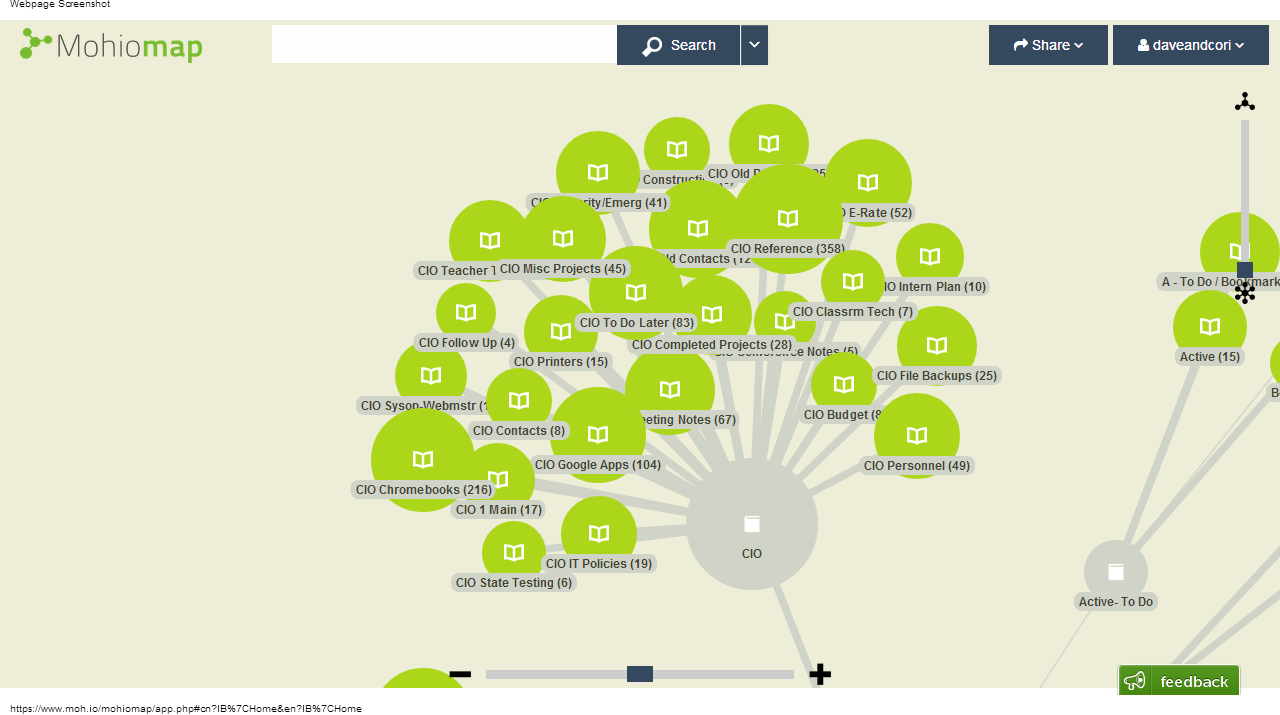
Task: Open the CIO Personnel node
Action: 916,434
